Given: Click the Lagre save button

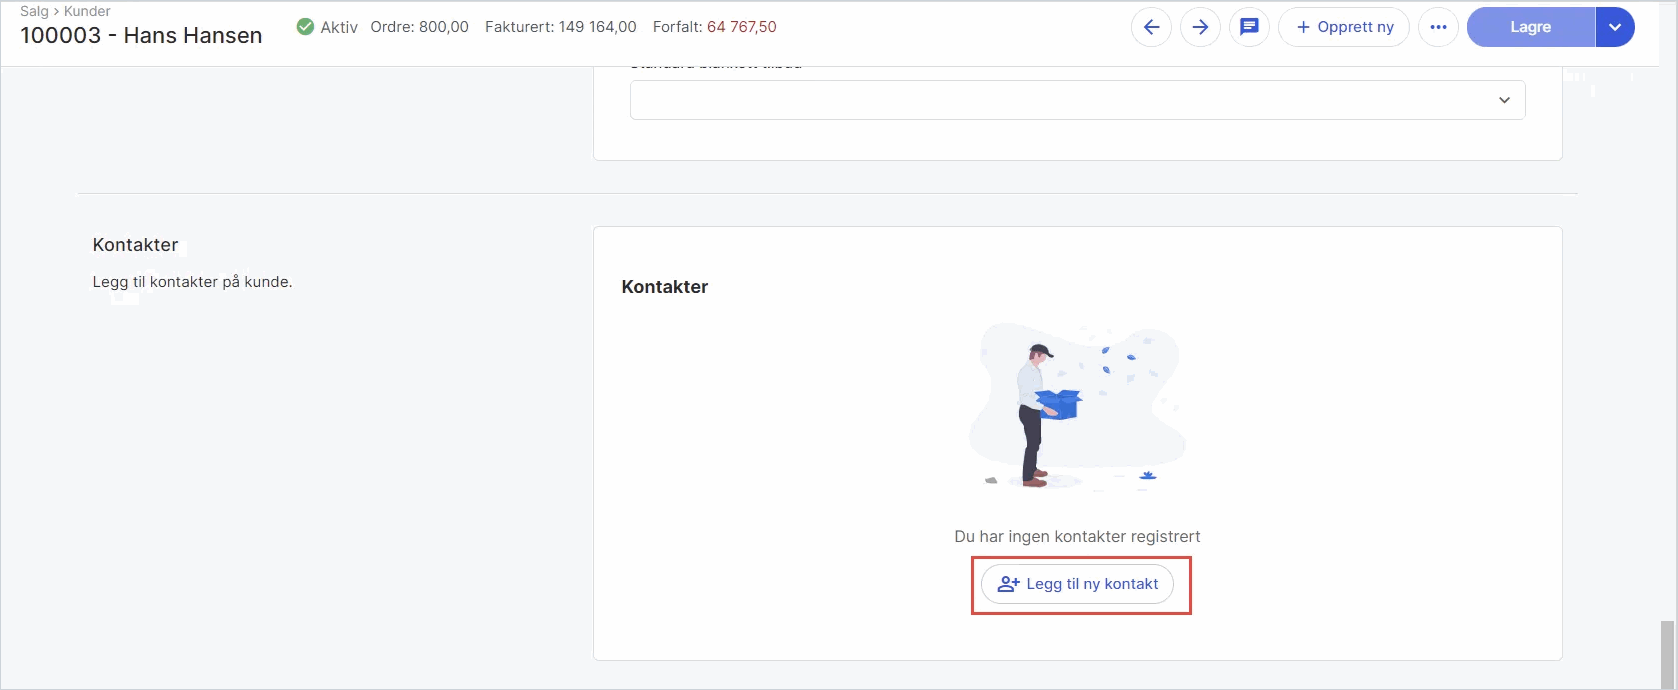Looking at the screenshot, I should click(x=1531, y=27).
